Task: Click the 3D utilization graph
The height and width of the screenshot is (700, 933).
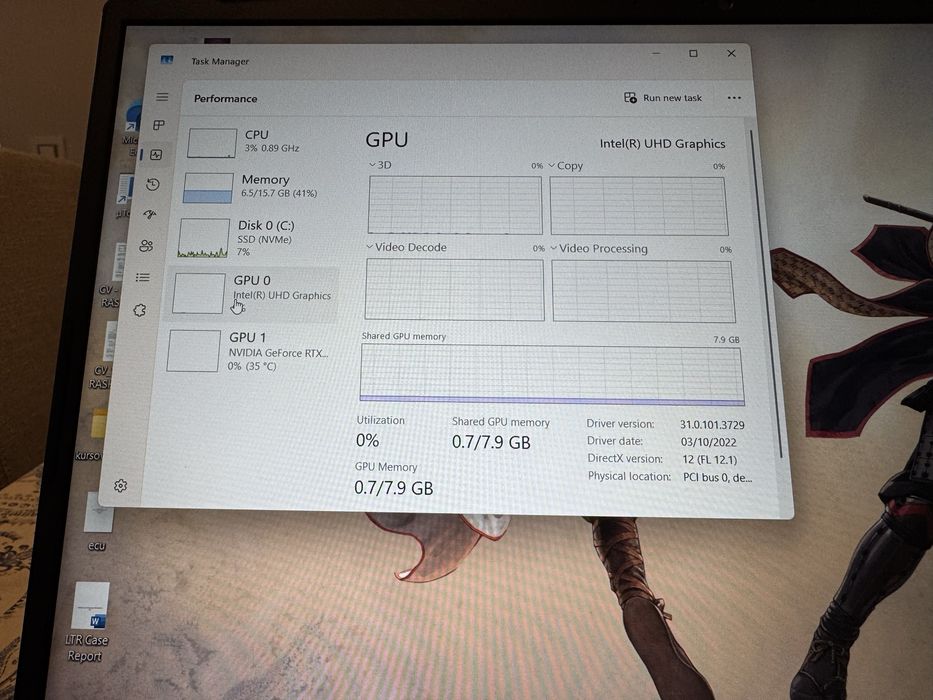Action: (455, 205)
